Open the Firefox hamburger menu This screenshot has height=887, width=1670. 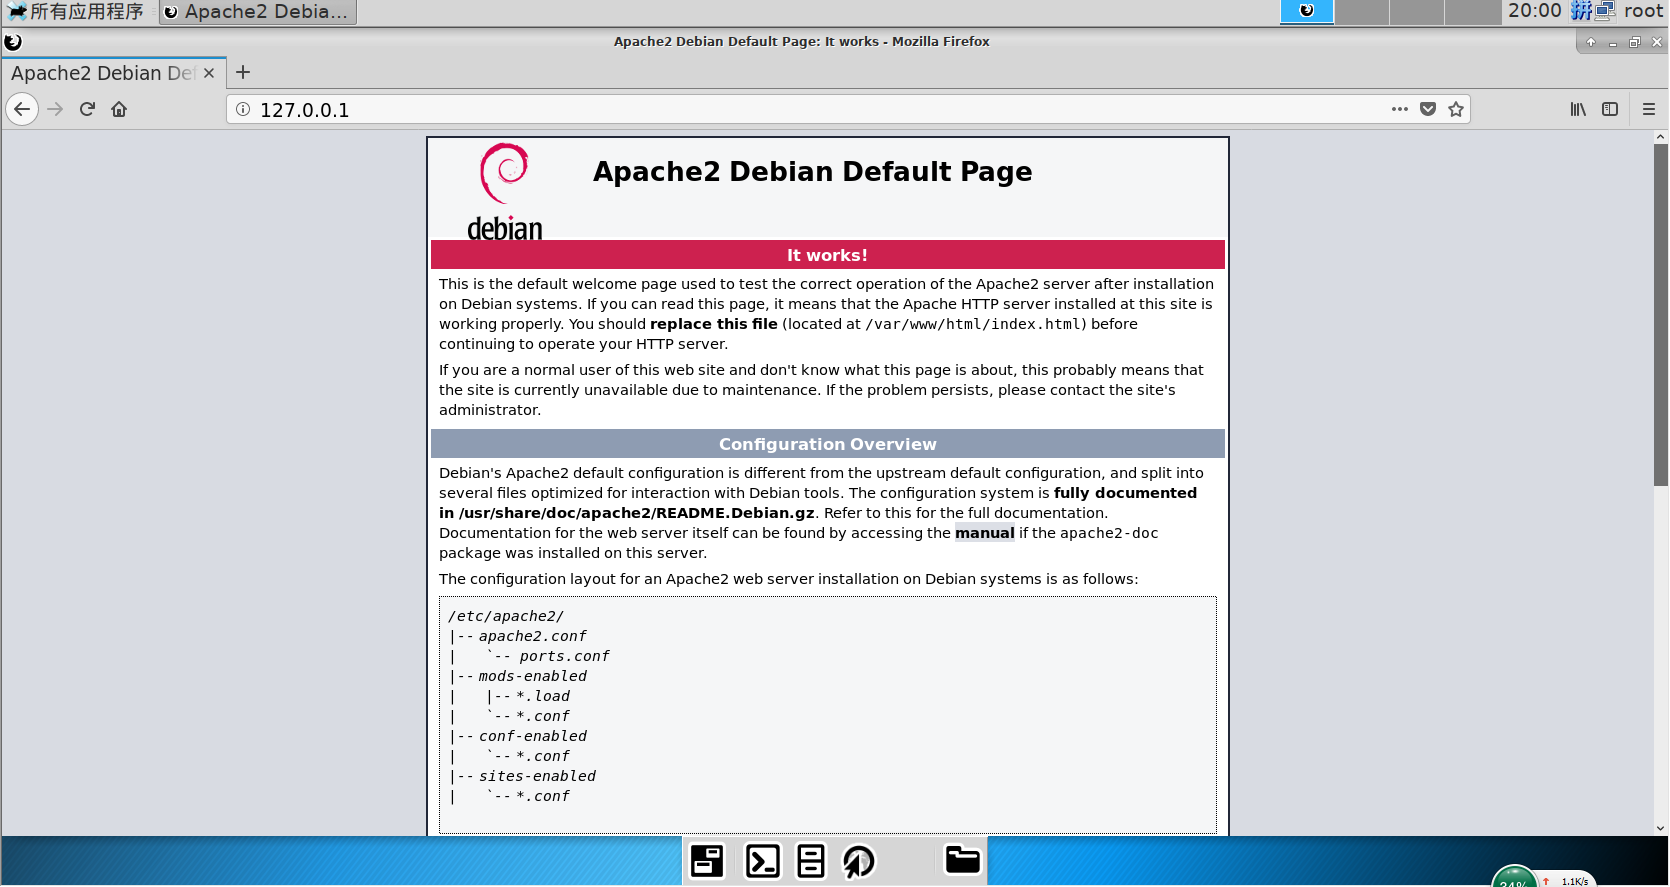[x=1649, y=109]
